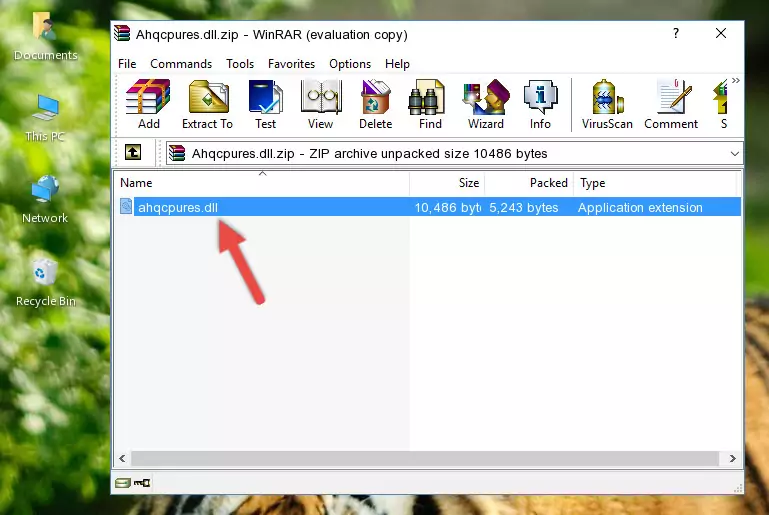Open the View toolbar icon
Image resolution: width=769 pixels, height=515 pixels.
pos(321,104)
